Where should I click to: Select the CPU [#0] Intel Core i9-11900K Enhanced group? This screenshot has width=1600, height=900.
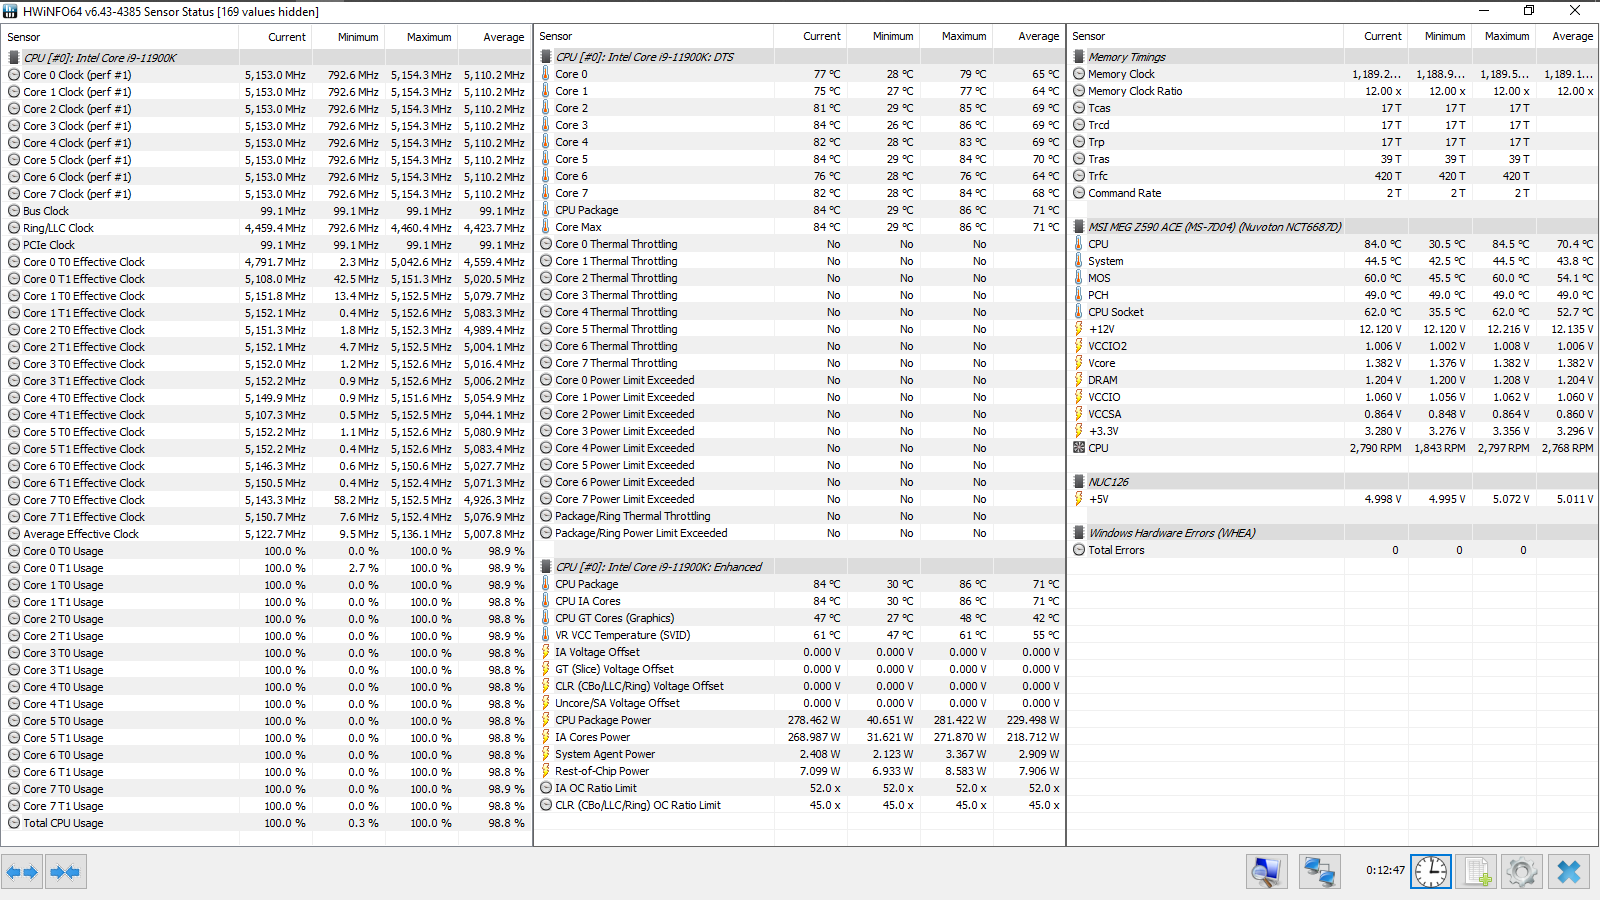[x=800, y=567]
